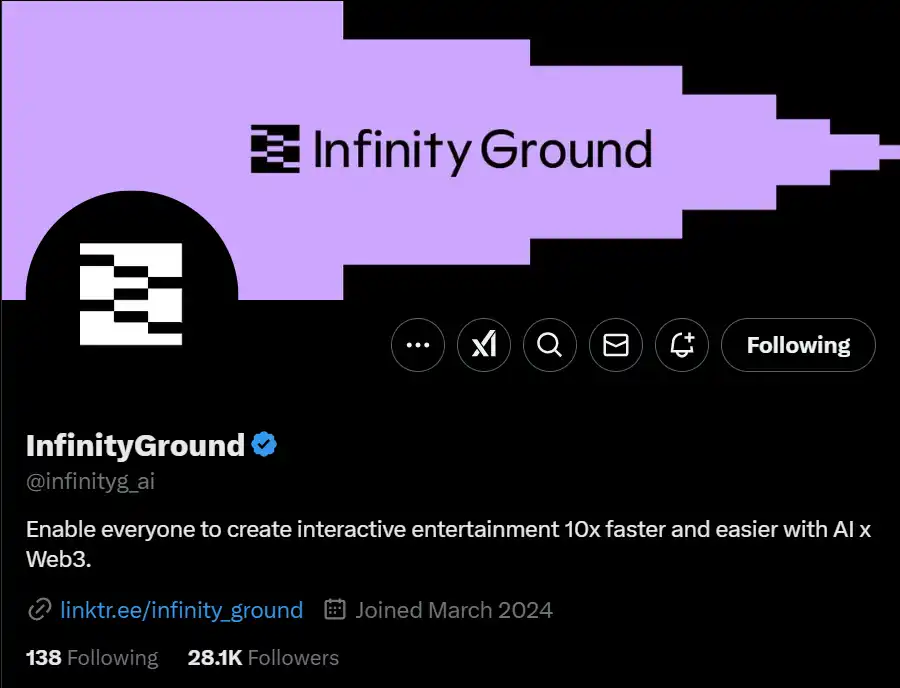This screenshot has width=900, height=688.
Task: Open direct message with envelope icon
Action: click(616, 346)
